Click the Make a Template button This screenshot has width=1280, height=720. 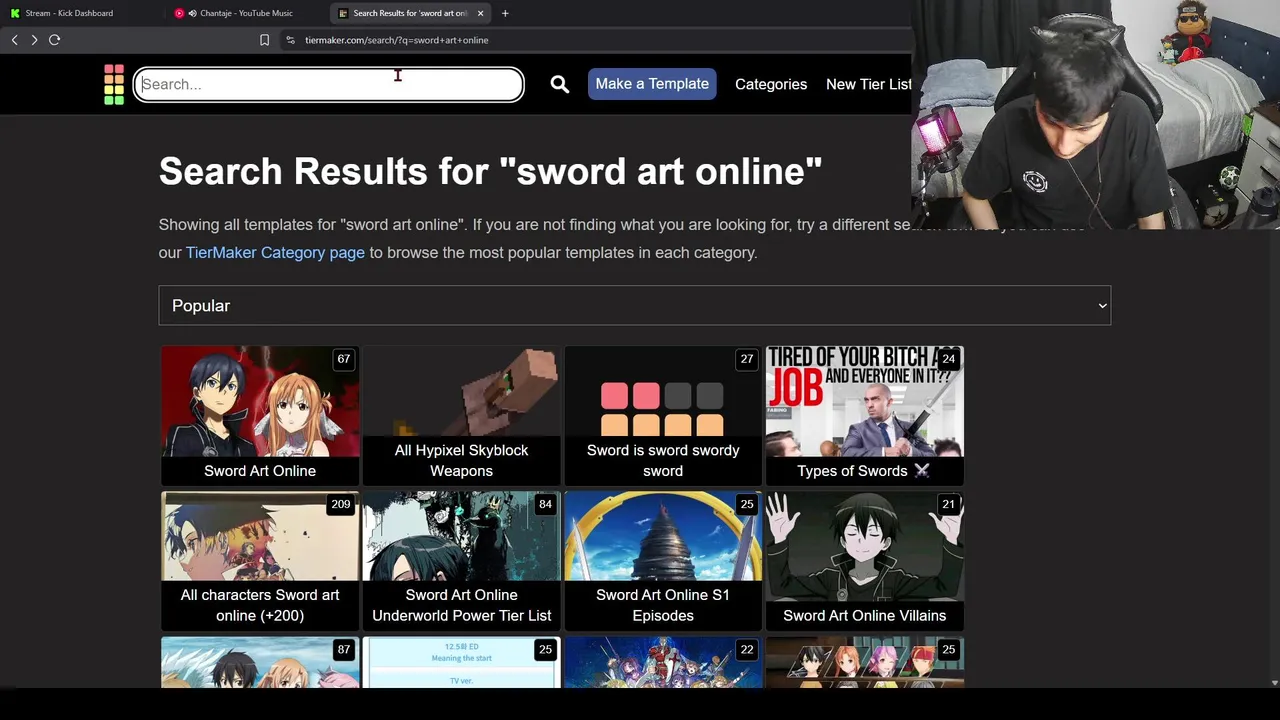point(652,84)
